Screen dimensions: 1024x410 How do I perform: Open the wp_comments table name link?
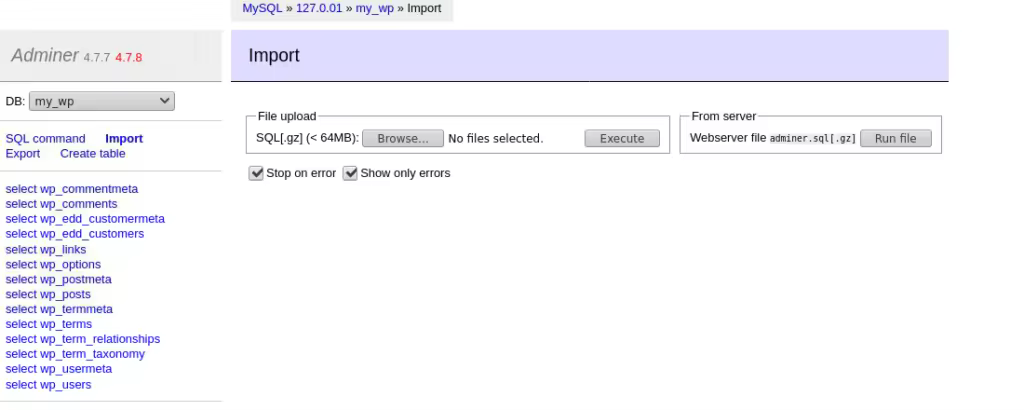[x=79, y=204]
